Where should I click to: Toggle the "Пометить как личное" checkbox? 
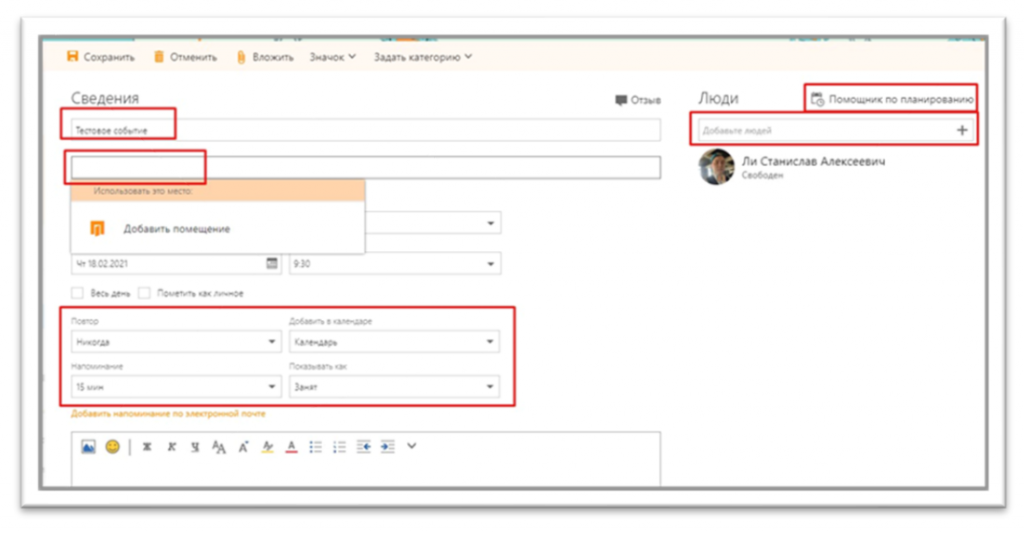(x=145, y=293)
